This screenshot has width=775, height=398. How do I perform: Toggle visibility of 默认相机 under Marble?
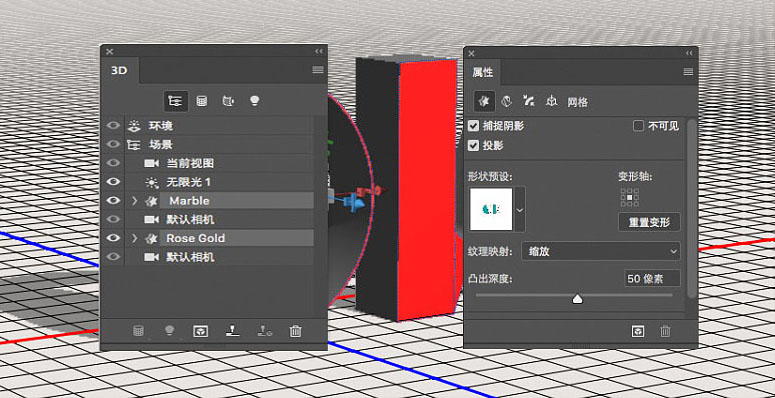pos(113,219)
